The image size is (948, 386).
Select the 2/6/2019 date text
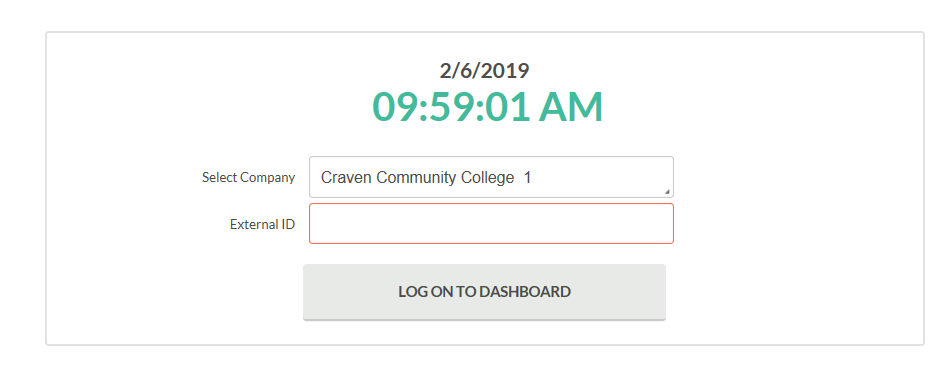click(484, 71)
